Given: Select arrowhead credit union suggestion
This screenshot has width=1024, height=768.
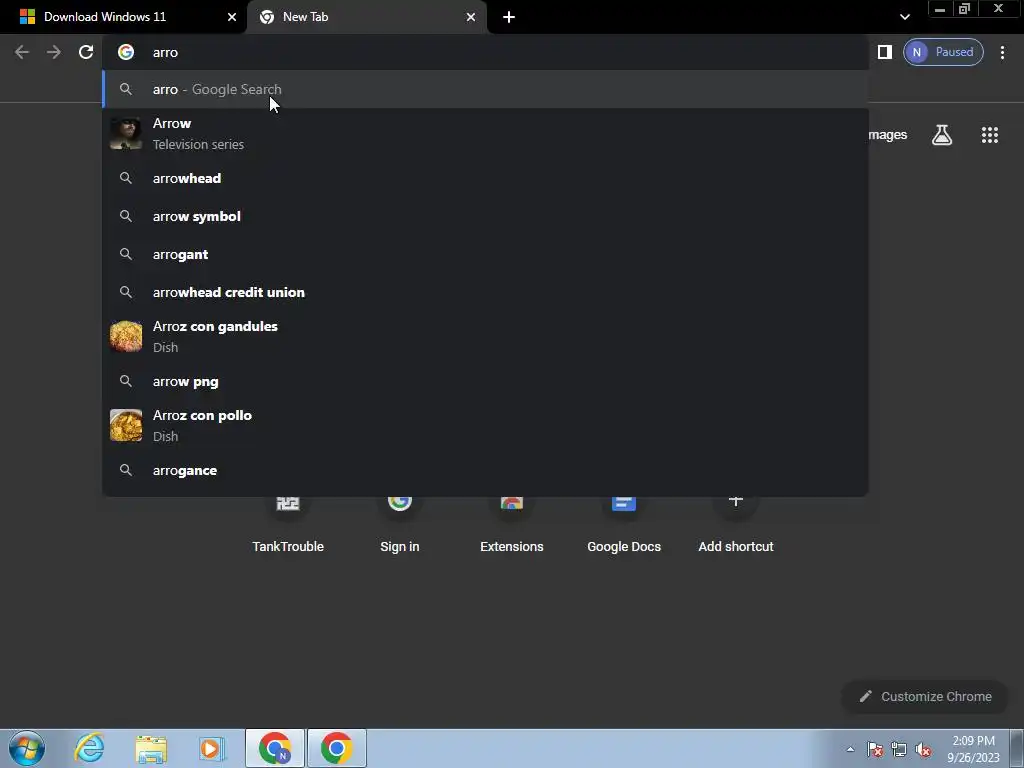Looking at the screenshot, I should [485, 292].
